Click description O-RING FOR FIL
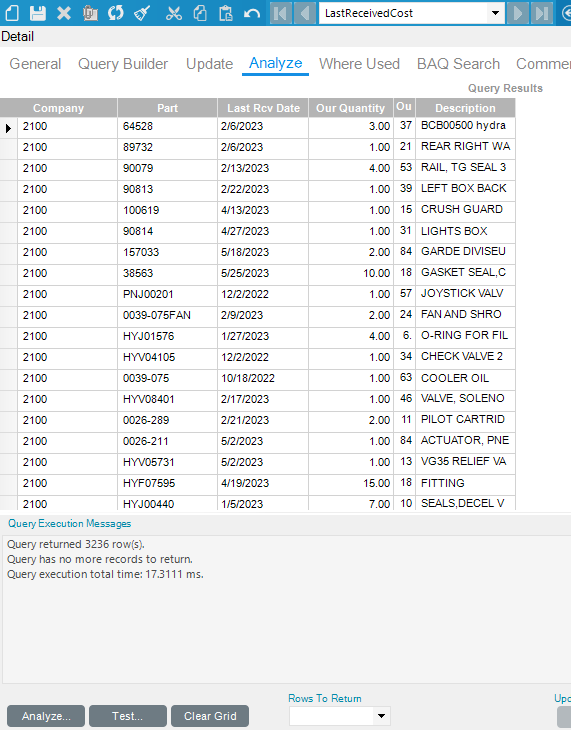 click(x=465, y=335)
